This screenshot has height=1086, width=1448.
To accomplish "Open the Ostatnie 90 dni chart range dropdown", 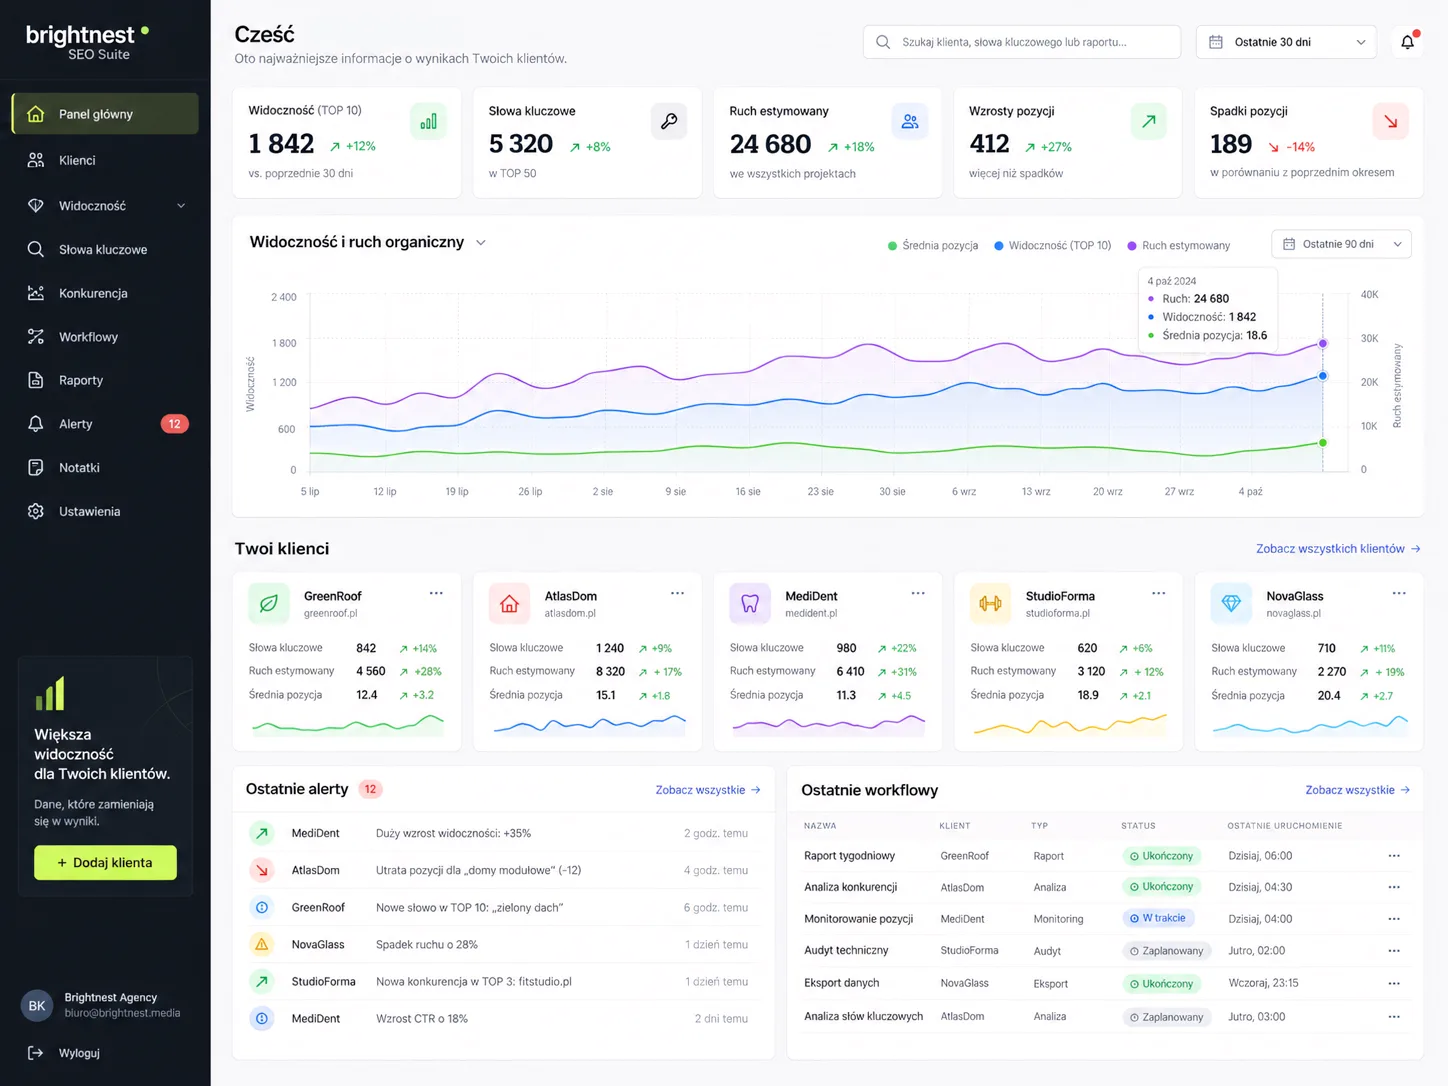I will 1341,244.
